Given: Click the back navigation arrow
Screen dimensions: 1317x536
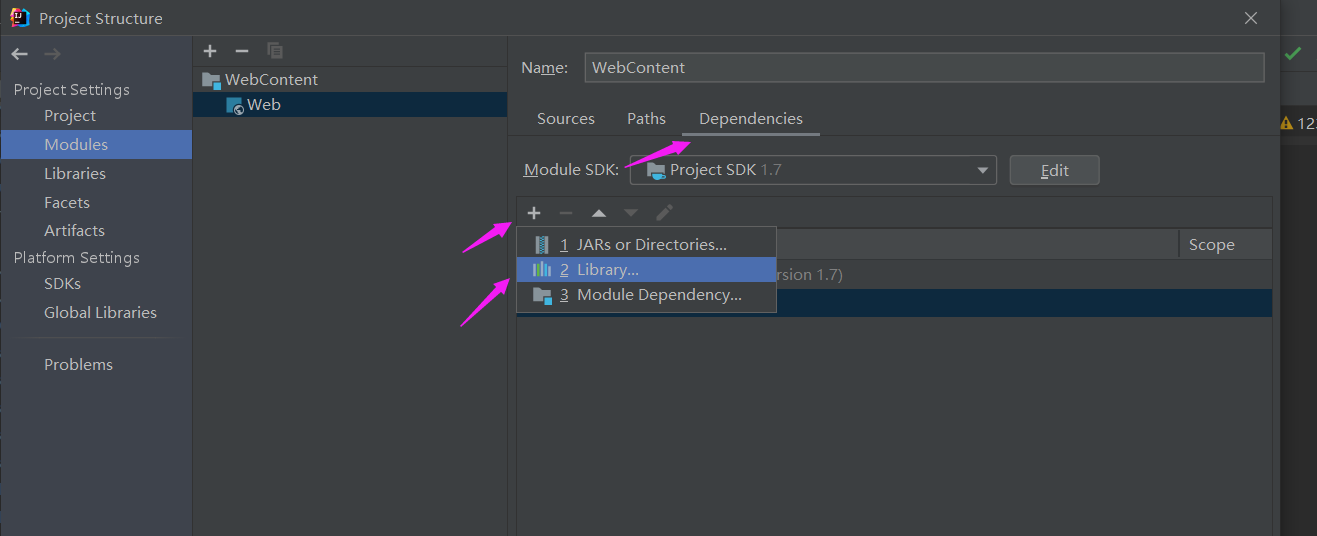Looking at the screenshot, I should tap(20, 54).
